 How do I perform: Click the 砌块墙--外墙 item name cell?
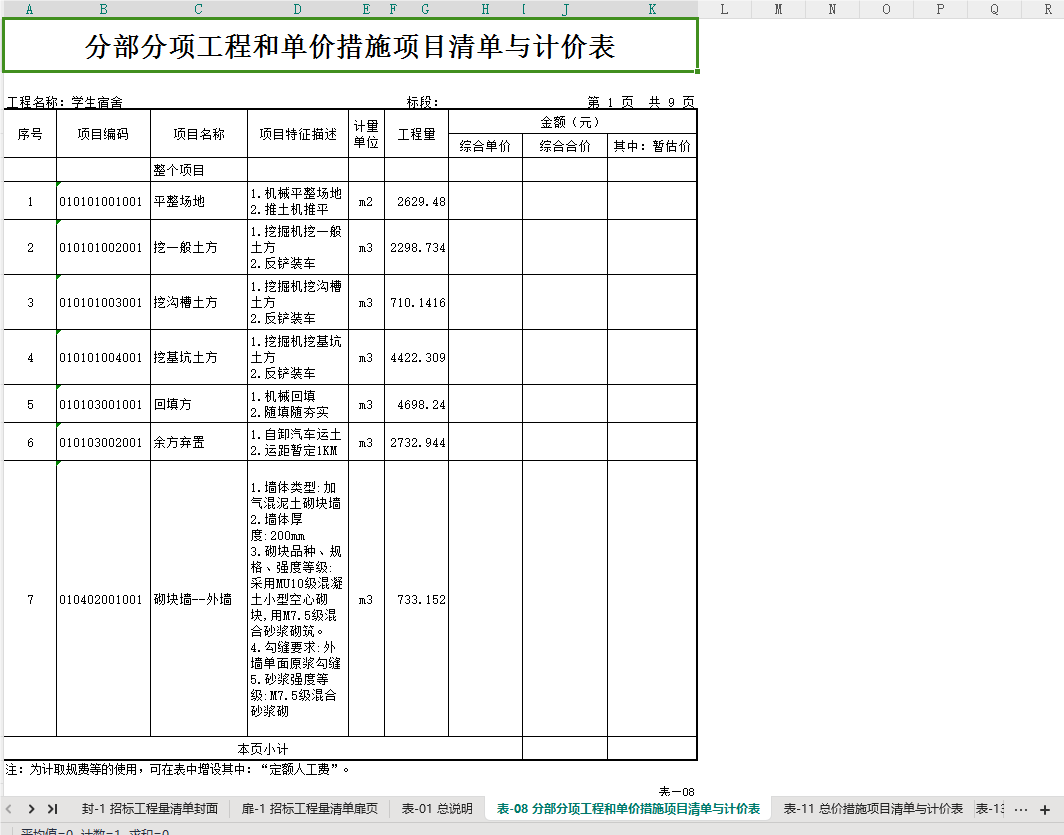(x=199, y=599)
